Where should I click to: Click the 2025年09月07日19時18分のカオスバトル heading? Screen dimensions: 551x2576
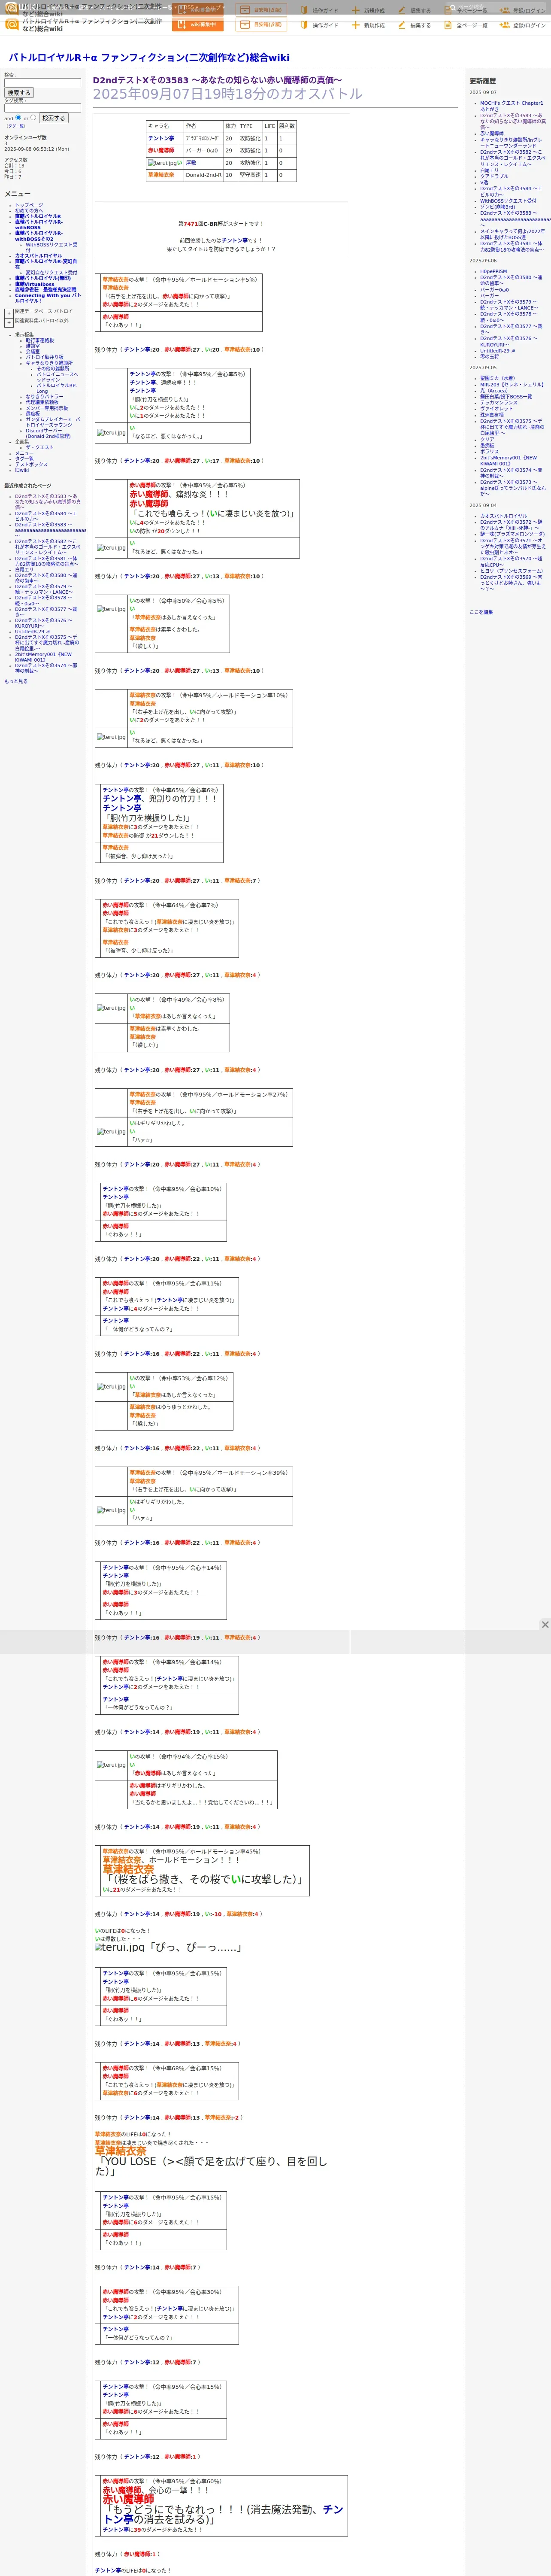(227, 94)
